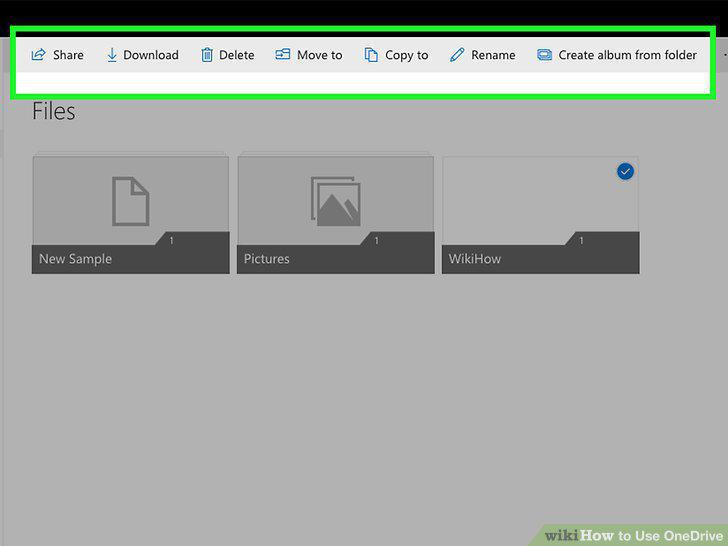This screenshot has height=546, width=728.
Task: Select Copy to text command
Action: 407,55
